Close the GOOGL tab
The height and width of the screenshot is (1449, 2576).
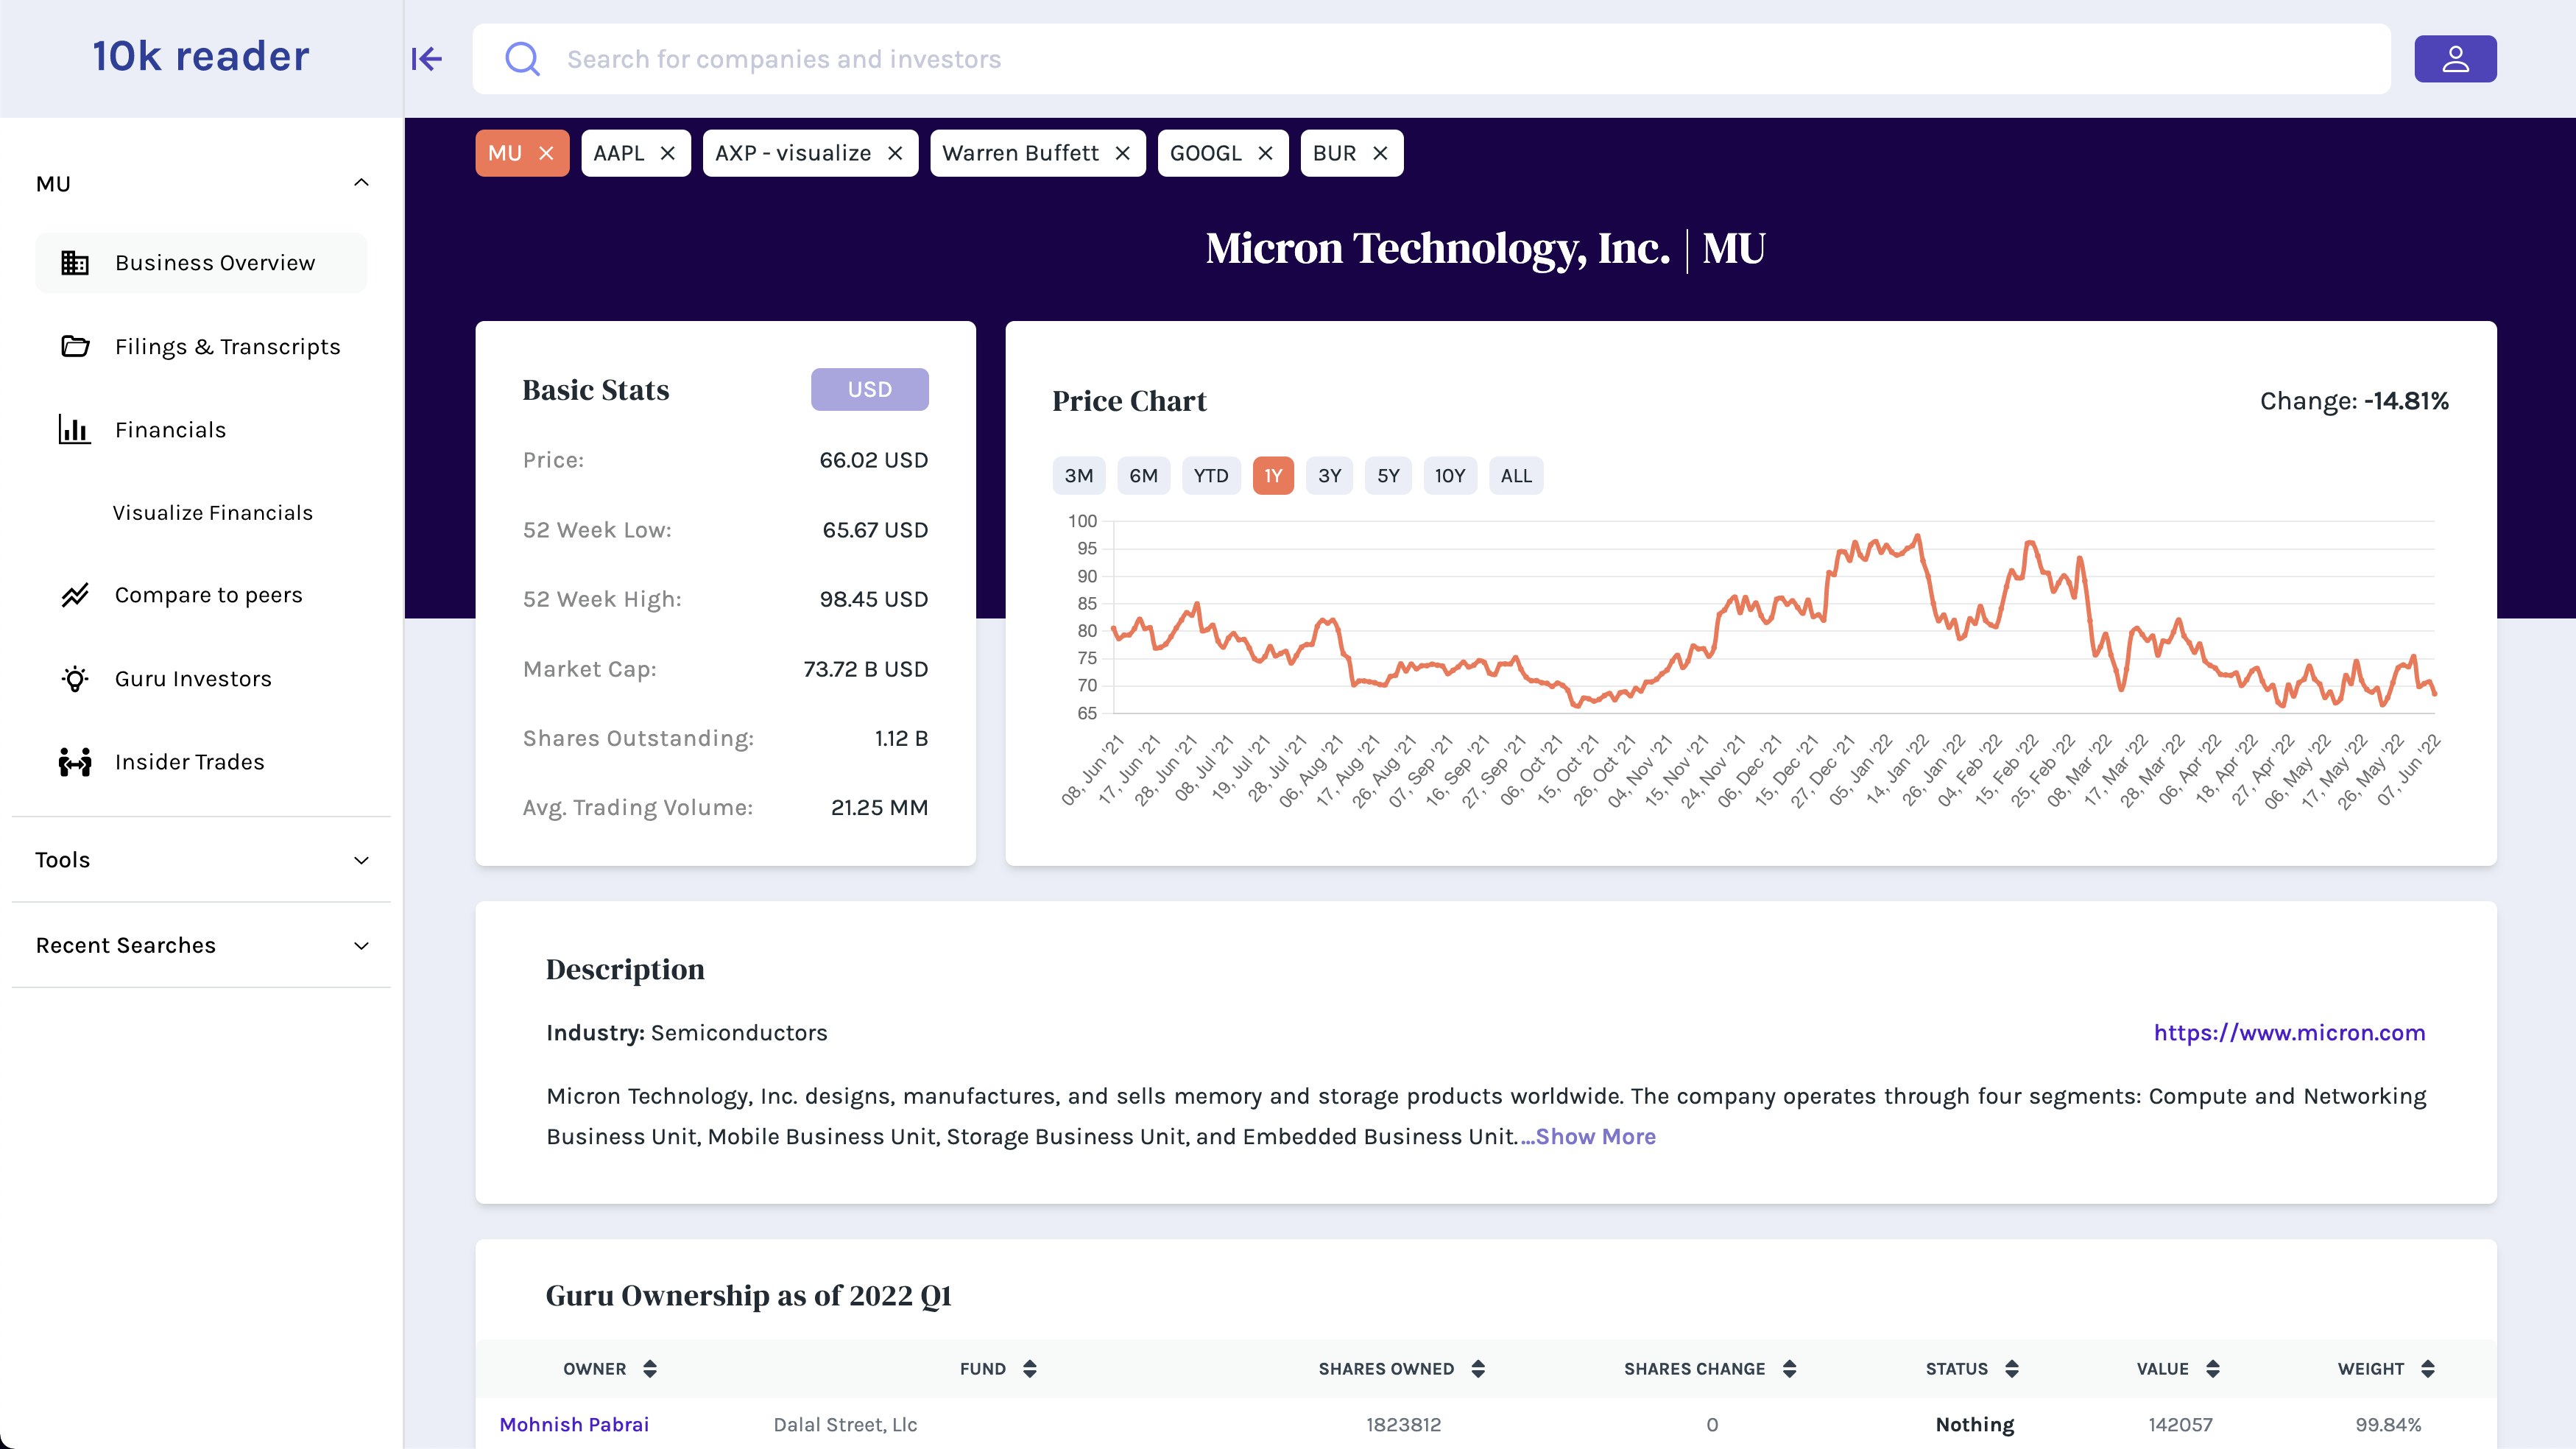click(1265, 153)
